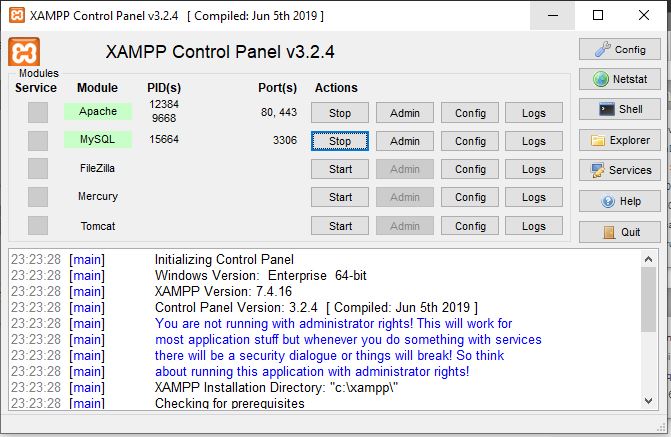Open MySQL Logs menu
The image size is (671, 437).
(534, 141)
